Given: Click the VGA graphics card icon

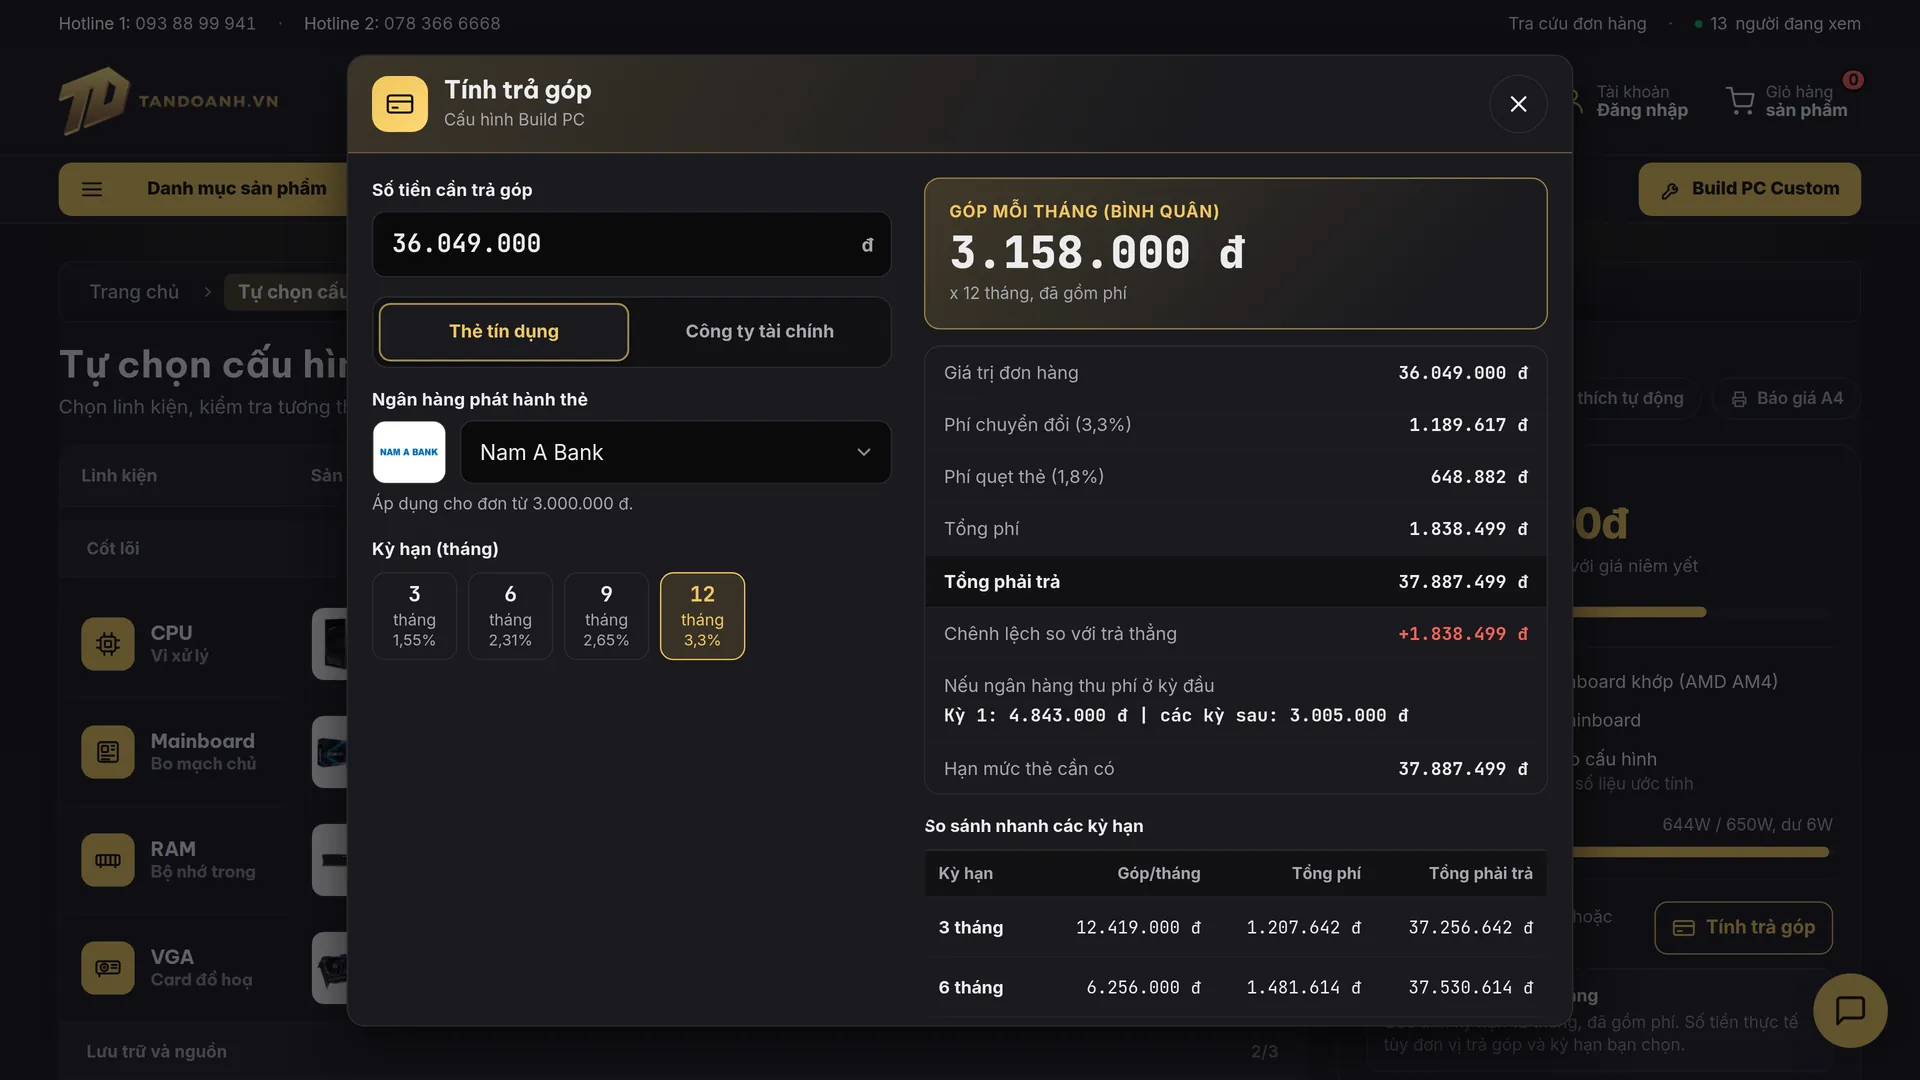Looking at the screenshot, I should coord(108,968).
